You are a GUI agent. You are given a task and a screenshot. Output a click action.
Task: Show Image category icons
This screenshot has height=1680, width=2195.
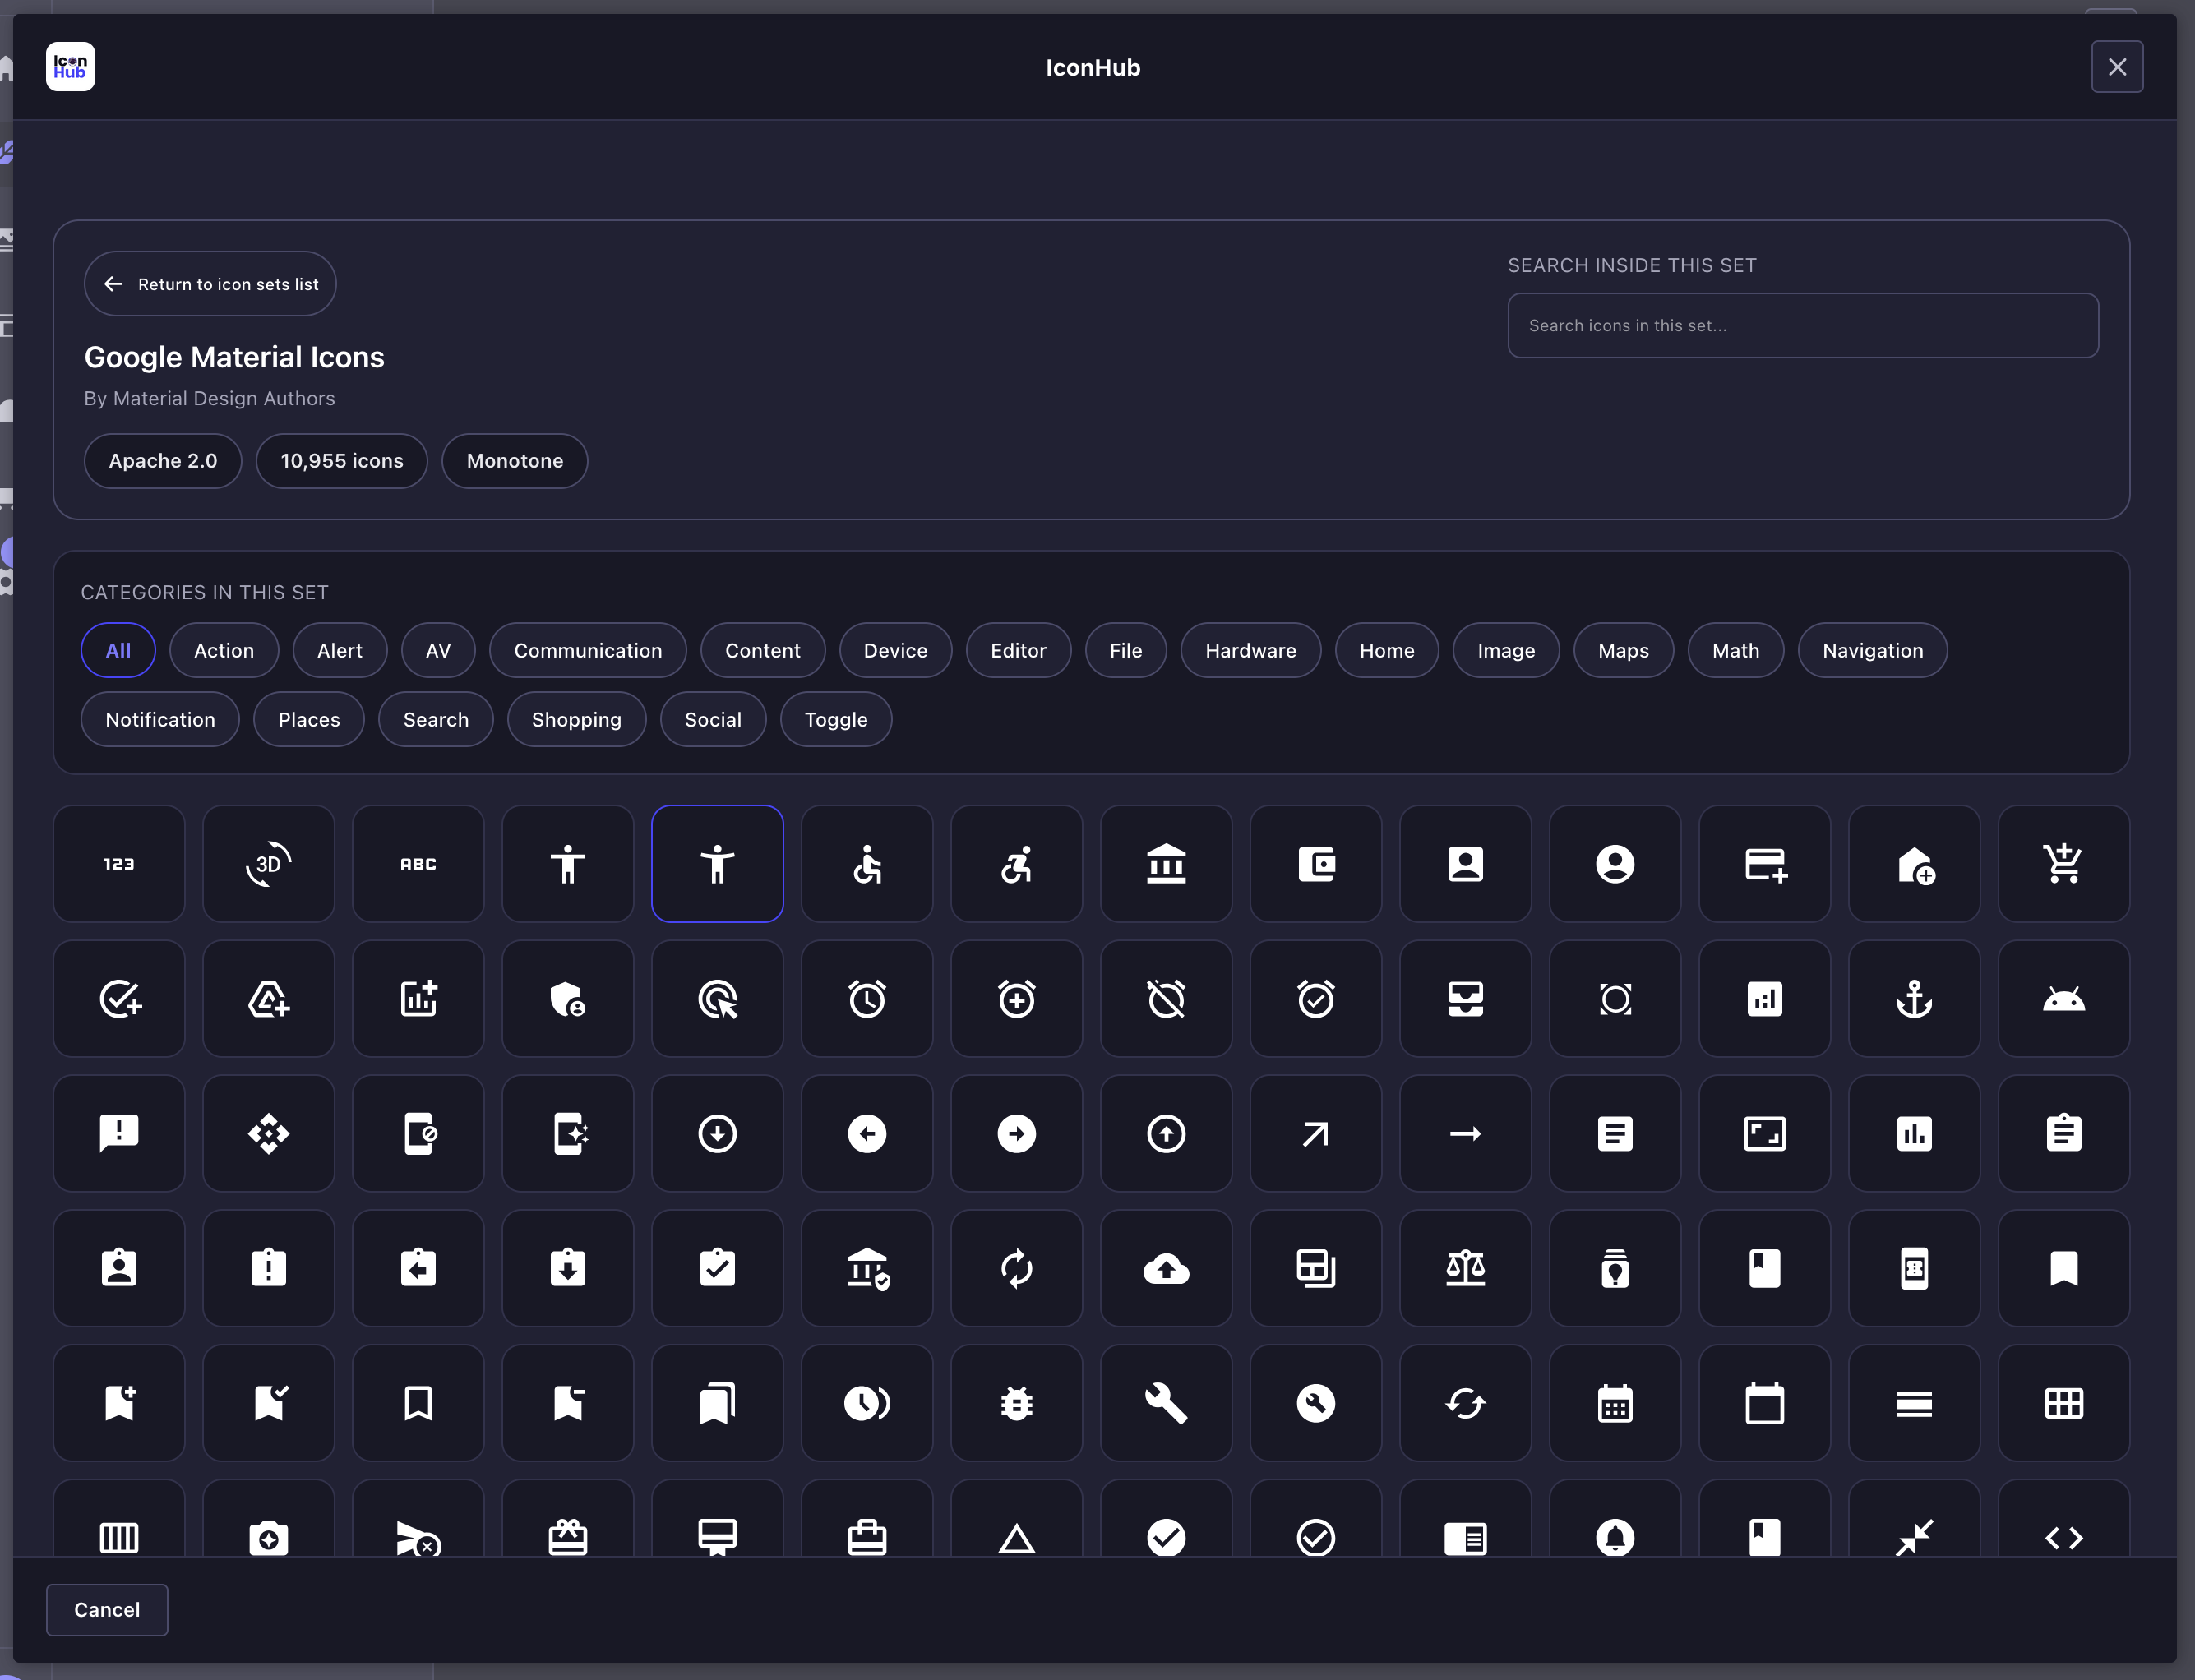(1506, 650)
